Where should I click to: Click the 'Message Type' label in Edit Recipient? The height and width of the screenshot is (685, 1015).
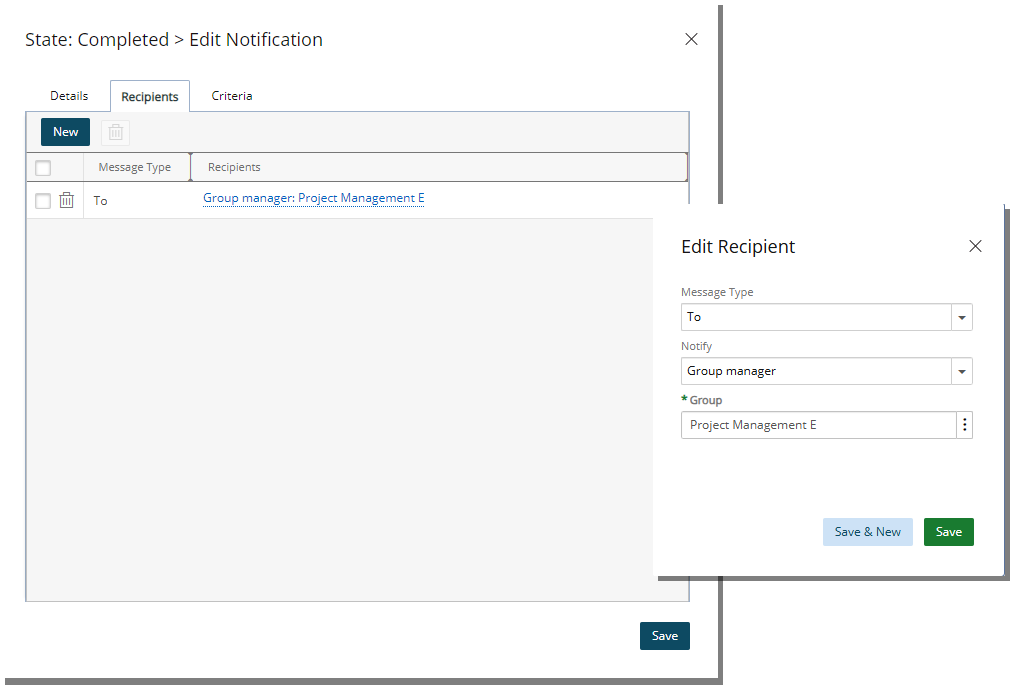(x=717, y=292)
